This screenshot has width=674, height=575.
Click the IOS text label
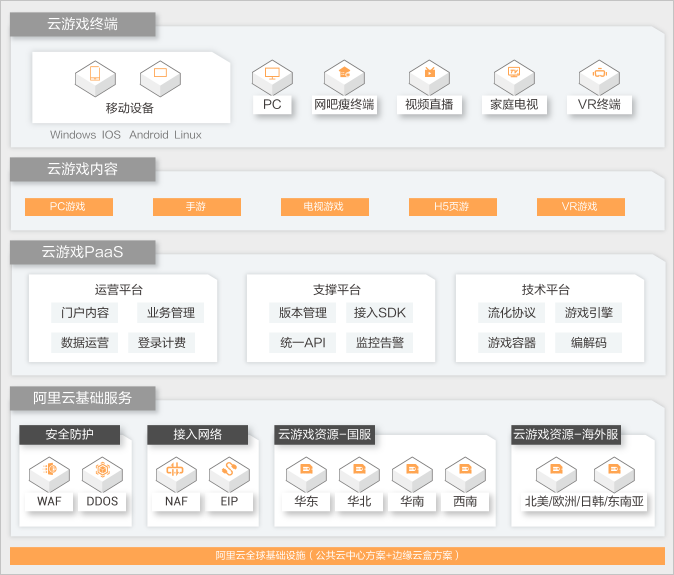click(111, 135)
